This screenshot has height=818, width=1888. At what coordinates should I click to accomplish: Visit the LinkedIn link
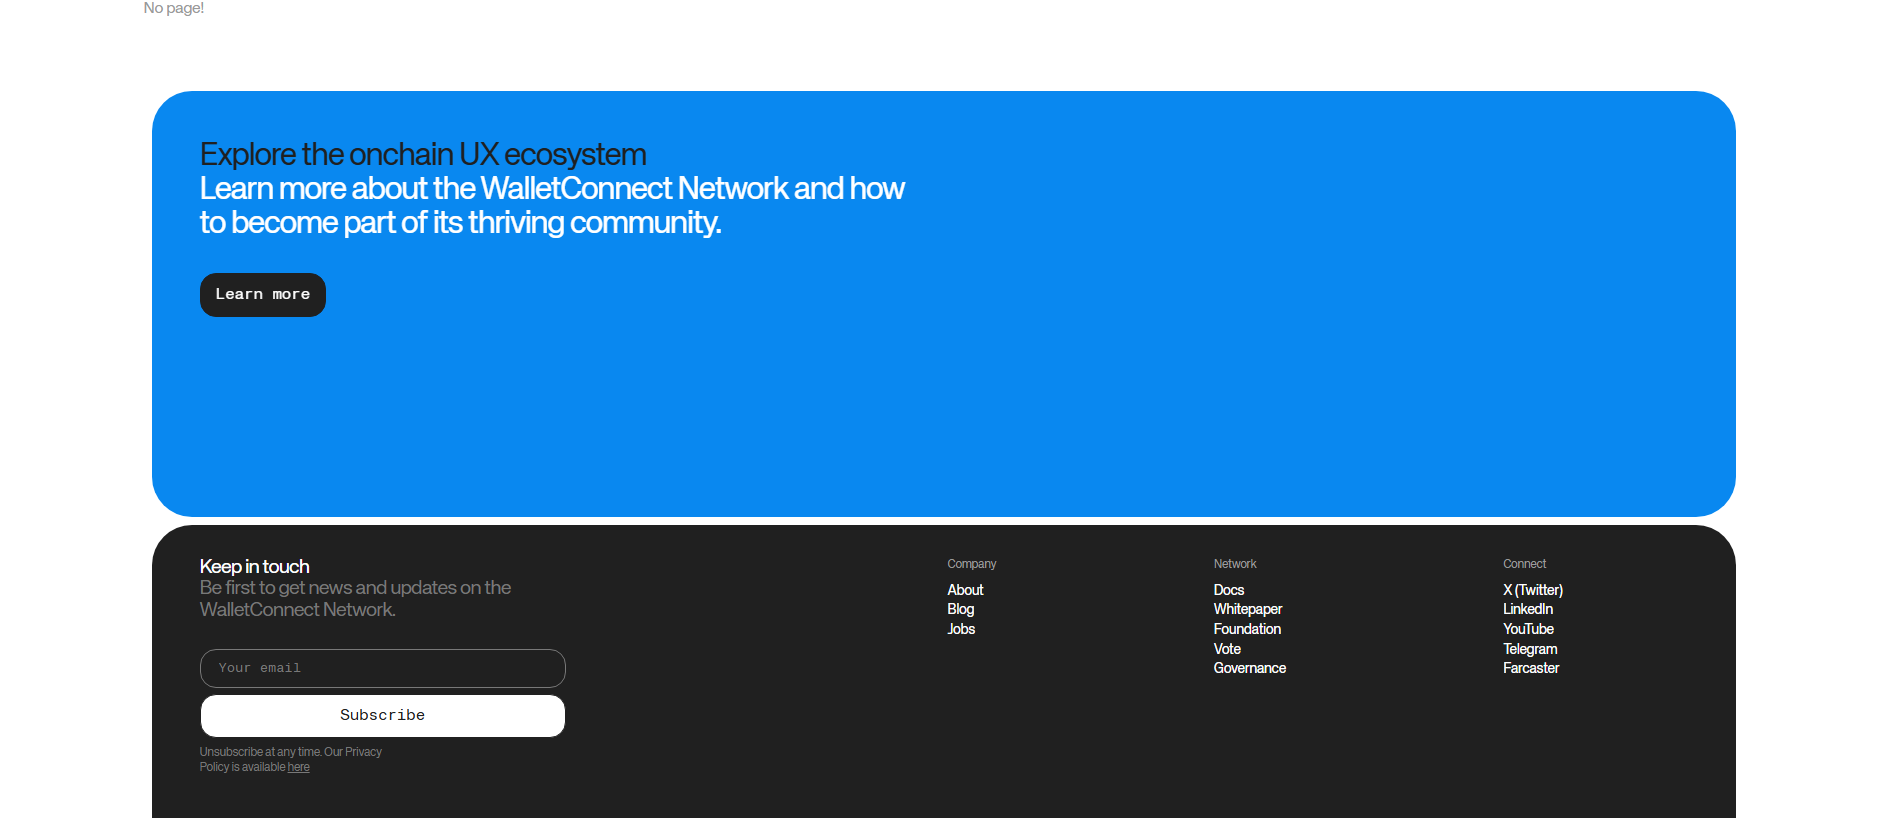1528,609
